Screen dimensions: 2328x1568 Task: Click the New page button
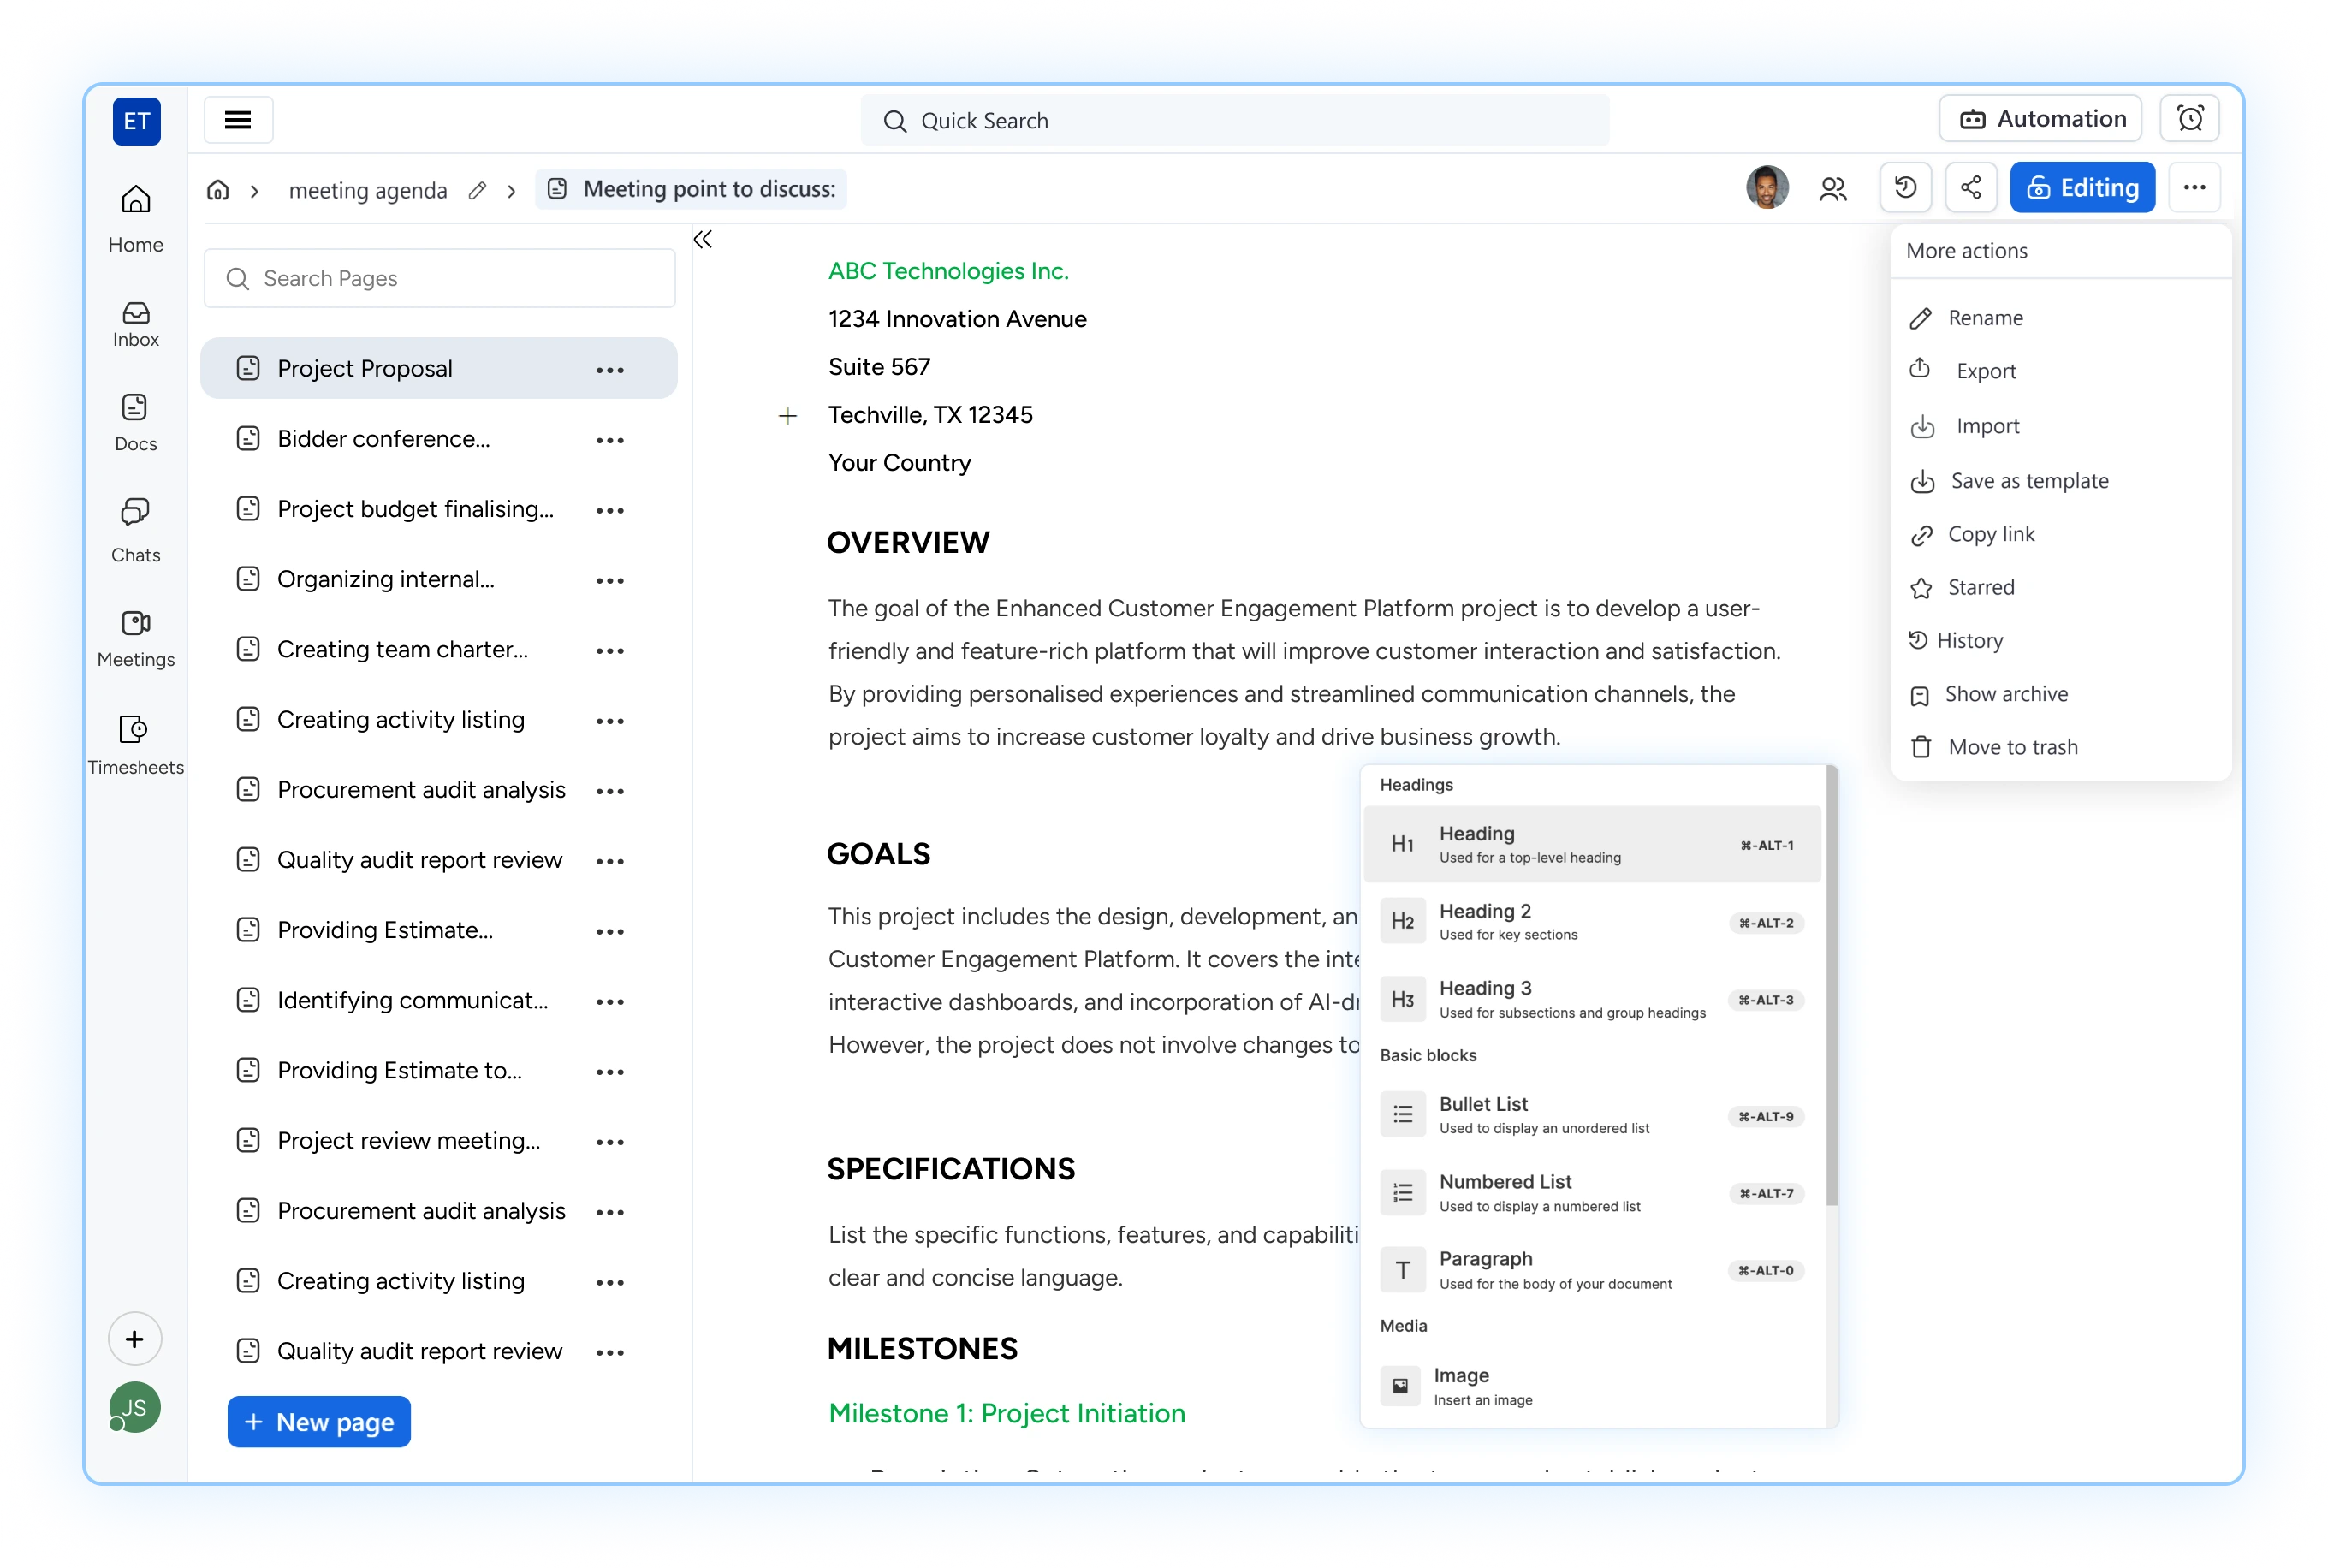click(x=319, y=1421)
